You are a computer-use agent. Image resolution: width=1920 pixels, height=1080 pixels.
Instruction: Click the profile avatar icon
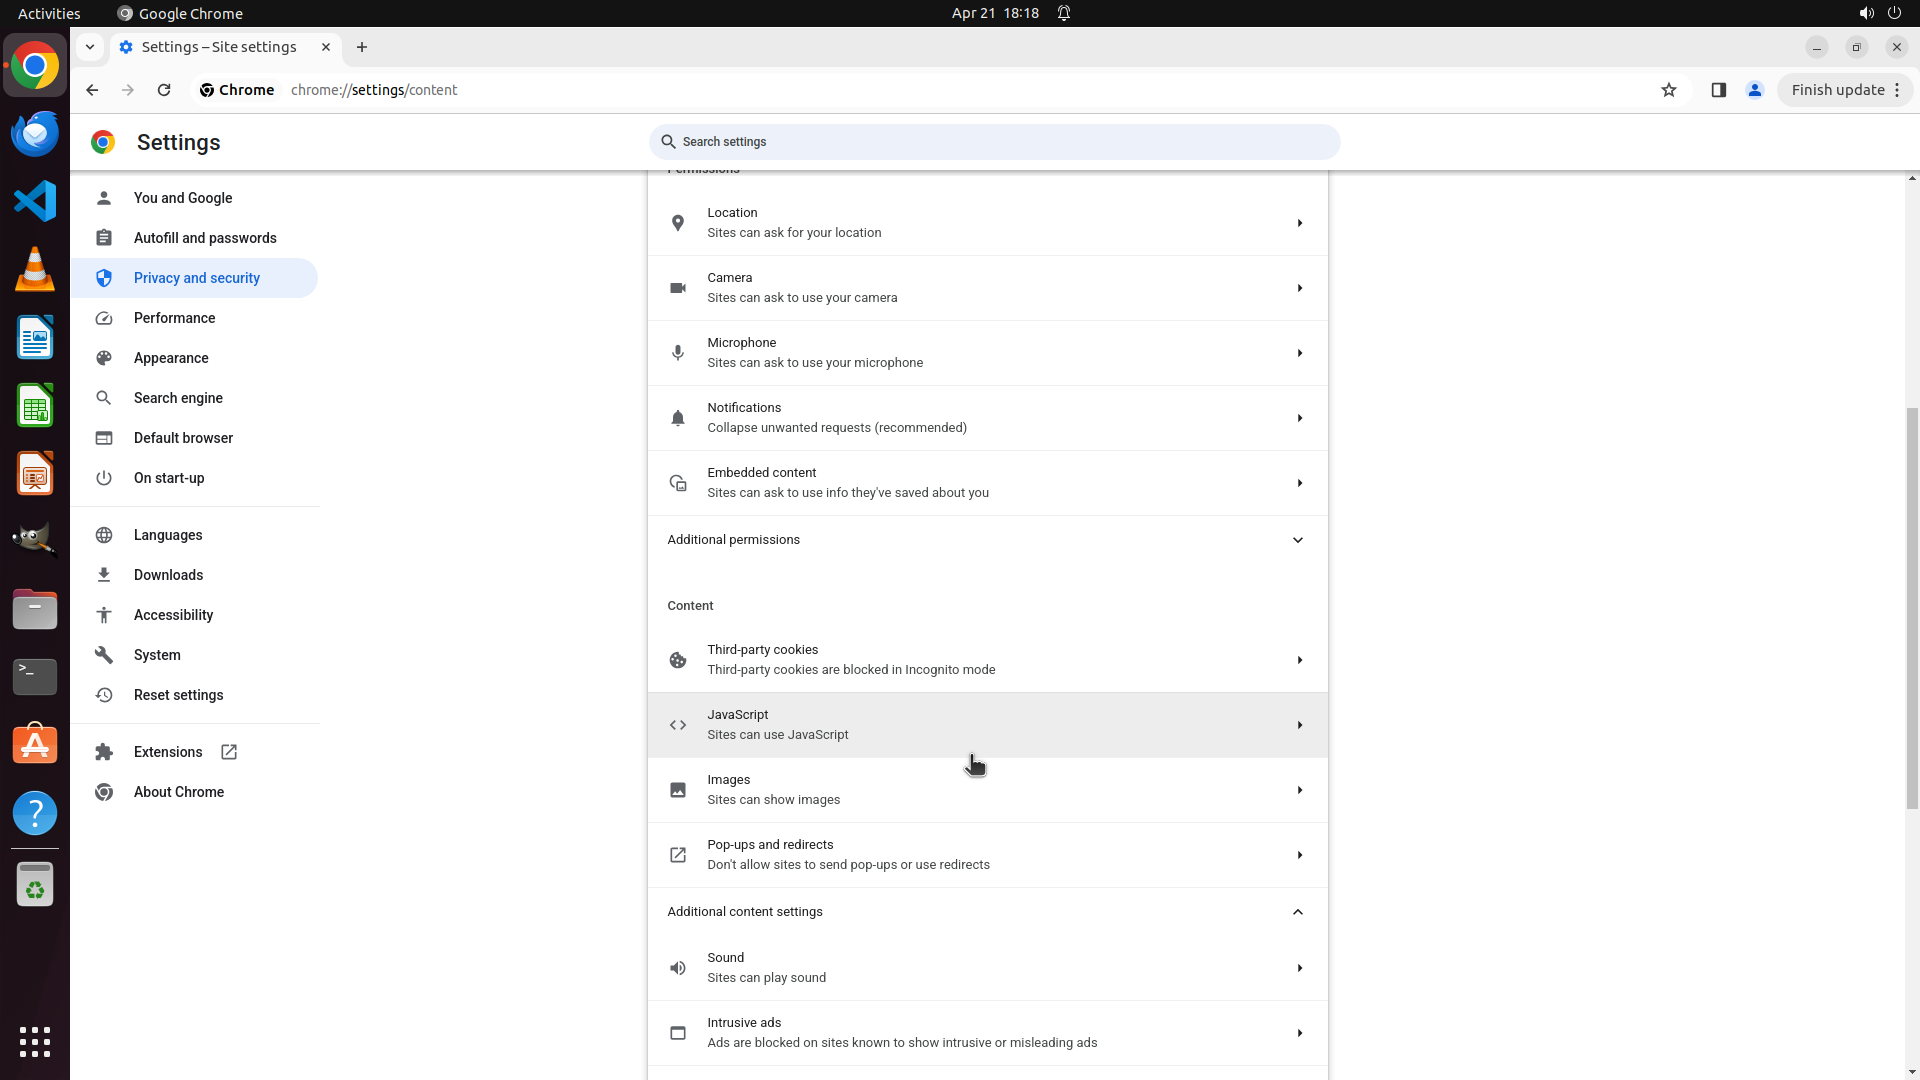(x=1754, y=90)
